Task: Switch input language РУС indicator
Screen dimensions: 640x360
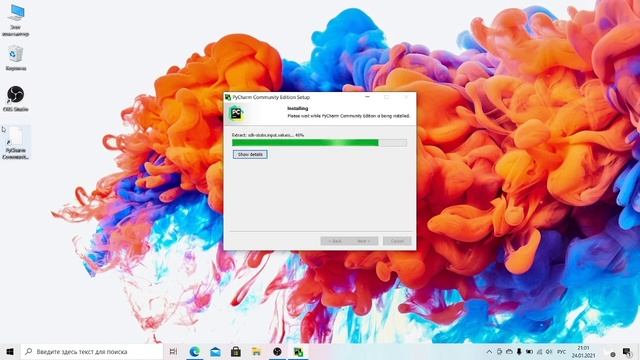Action: pos(562,351)
